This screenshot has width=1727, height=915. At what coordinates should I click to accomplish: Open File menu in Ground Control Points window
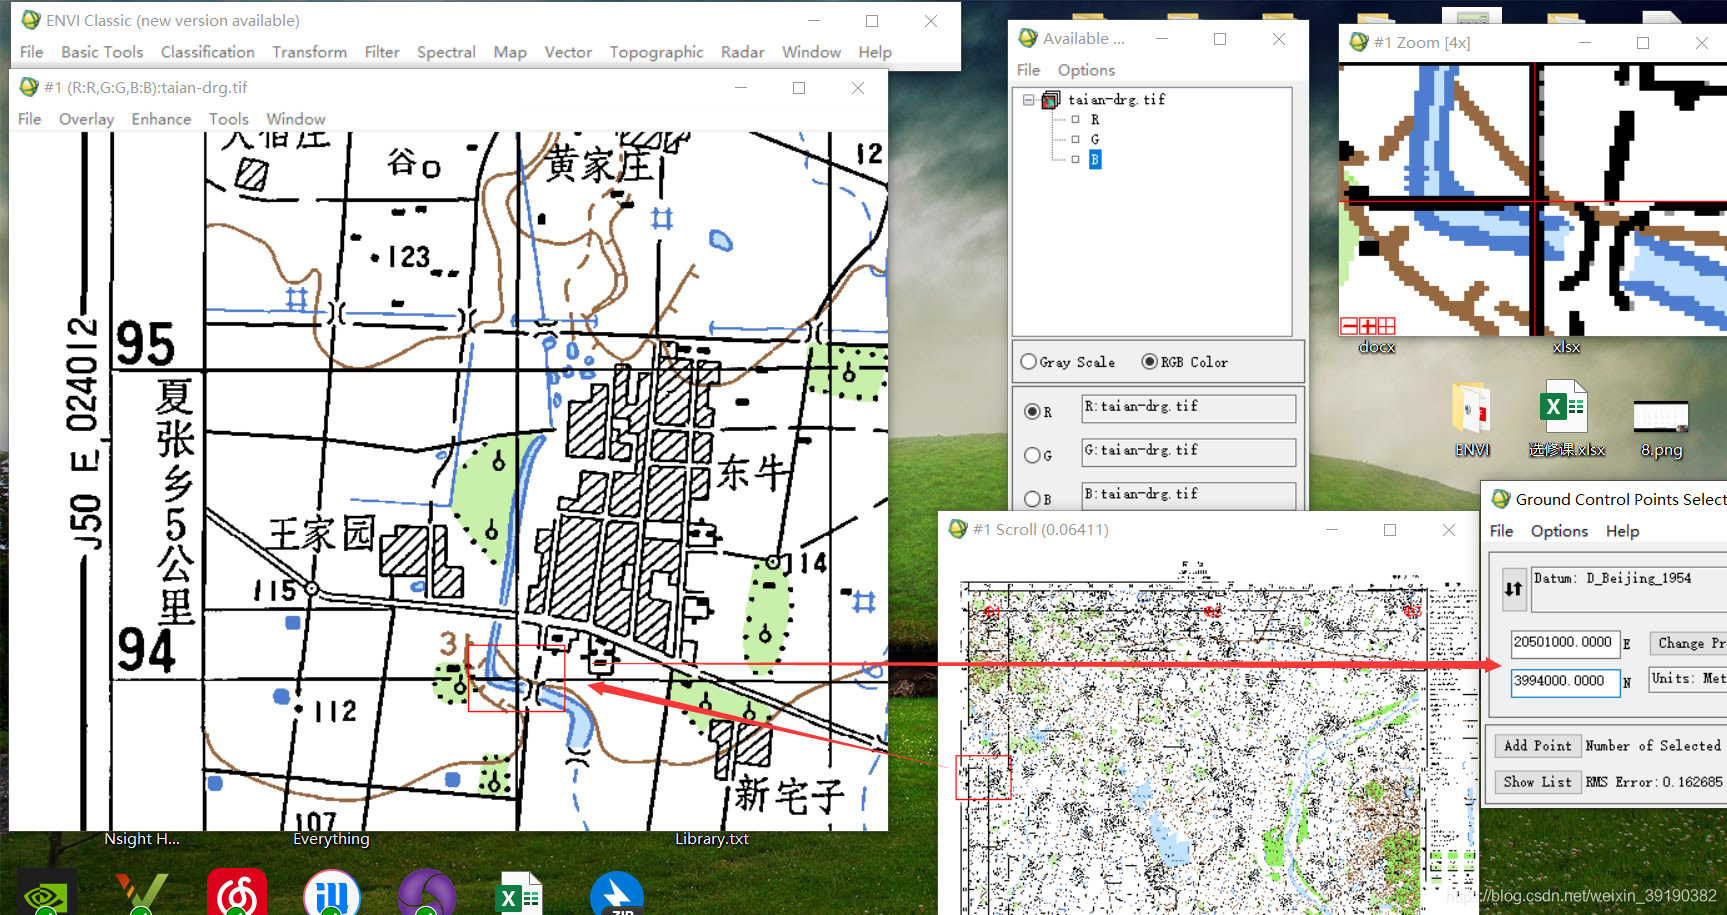click(x=1502, y=531)
